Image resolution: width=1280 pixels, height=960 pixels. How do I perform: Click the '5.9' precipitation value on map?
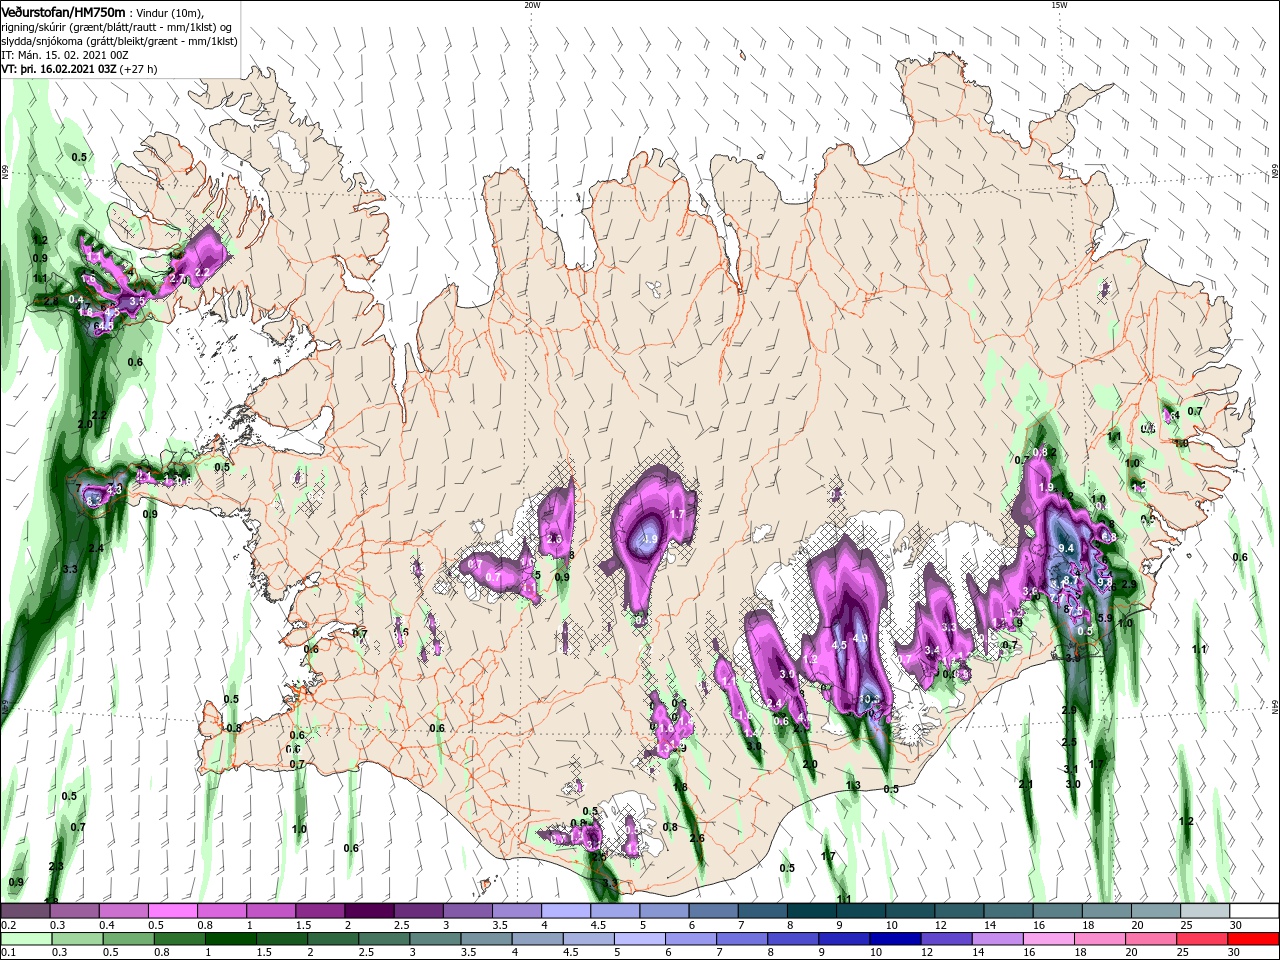pos(1105,619)
